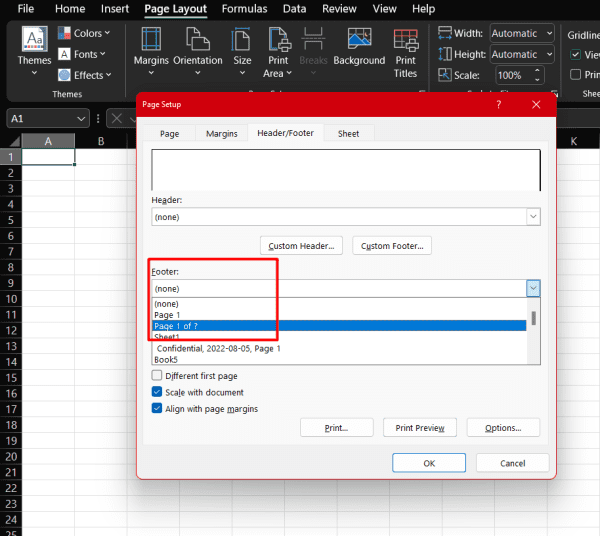Select row 5 header
The width and height of the screenshot is (600, 536).
11,220
